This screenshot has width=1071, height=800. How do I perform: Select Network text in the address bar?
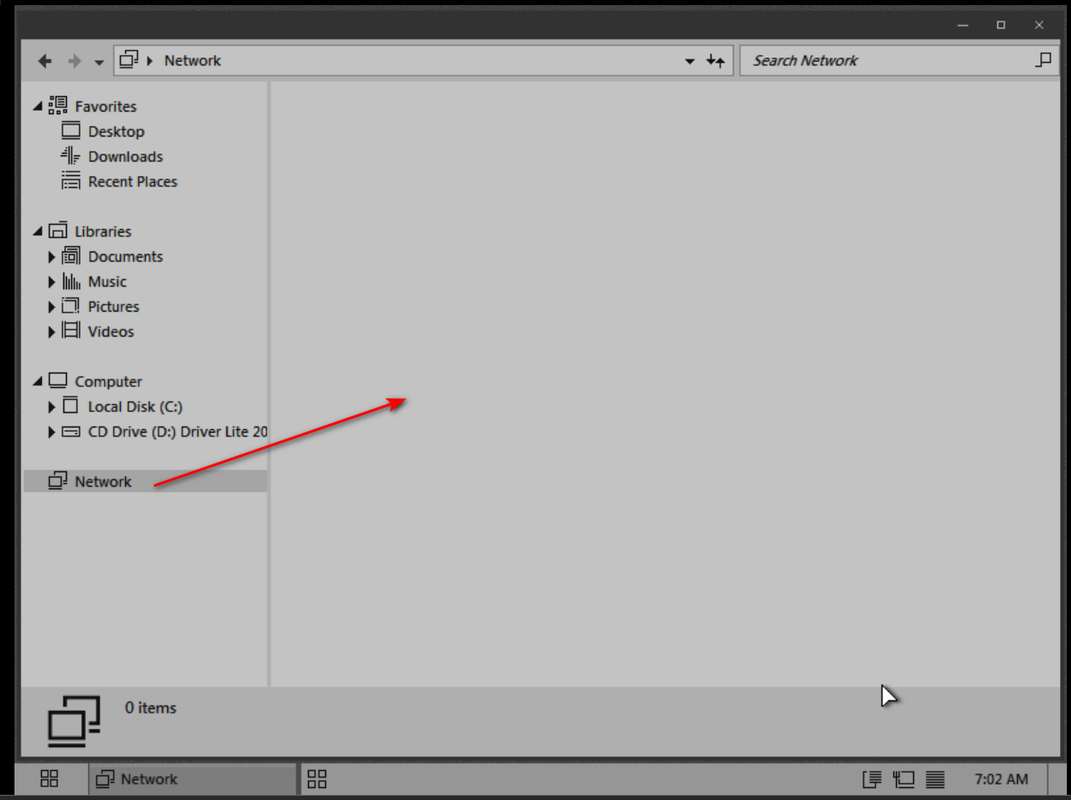click(x=192, y=61)
